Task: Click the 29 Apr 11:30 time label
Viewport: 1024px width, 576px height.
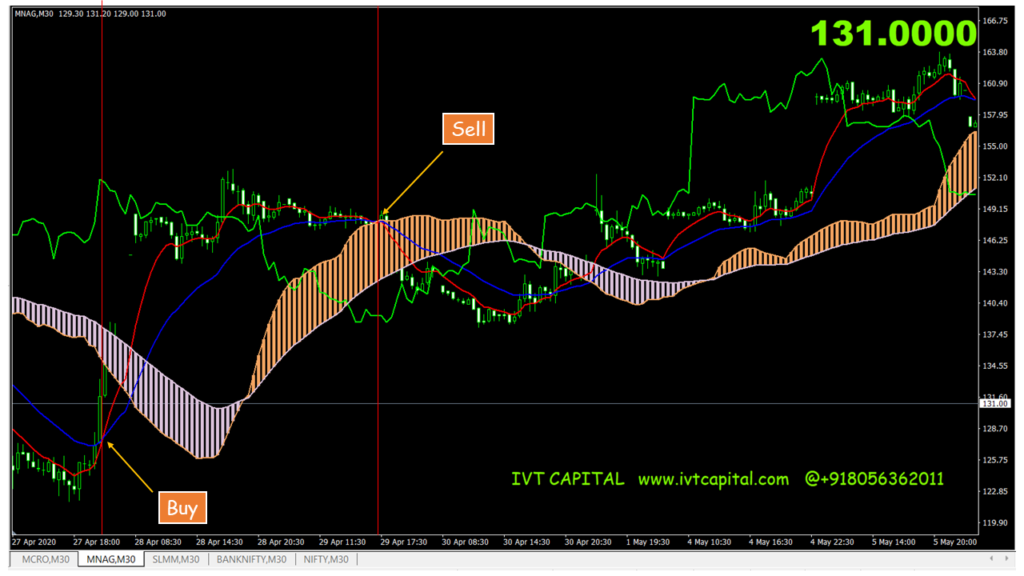Action: (x=342, y=542)
